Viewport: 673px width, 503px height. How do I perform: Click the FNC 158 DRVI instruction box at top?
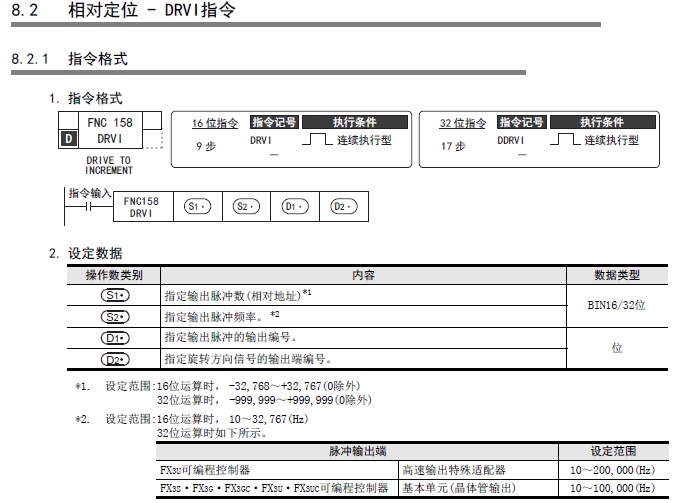[109, 131]
